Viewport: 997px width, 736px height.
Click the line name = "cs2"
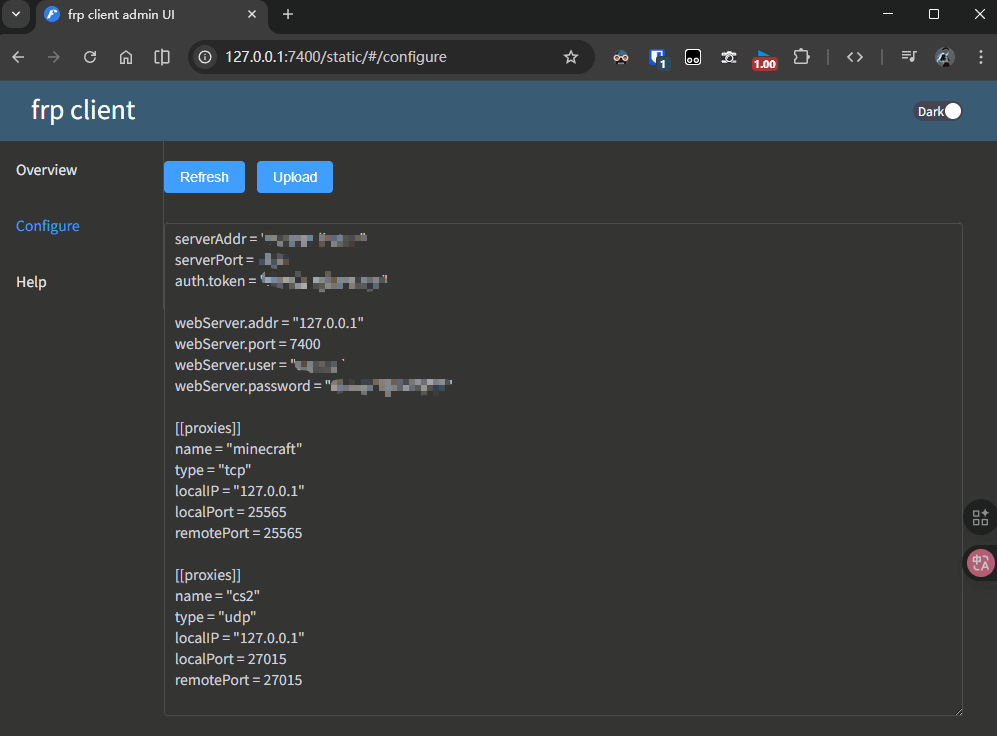(217, 596)
